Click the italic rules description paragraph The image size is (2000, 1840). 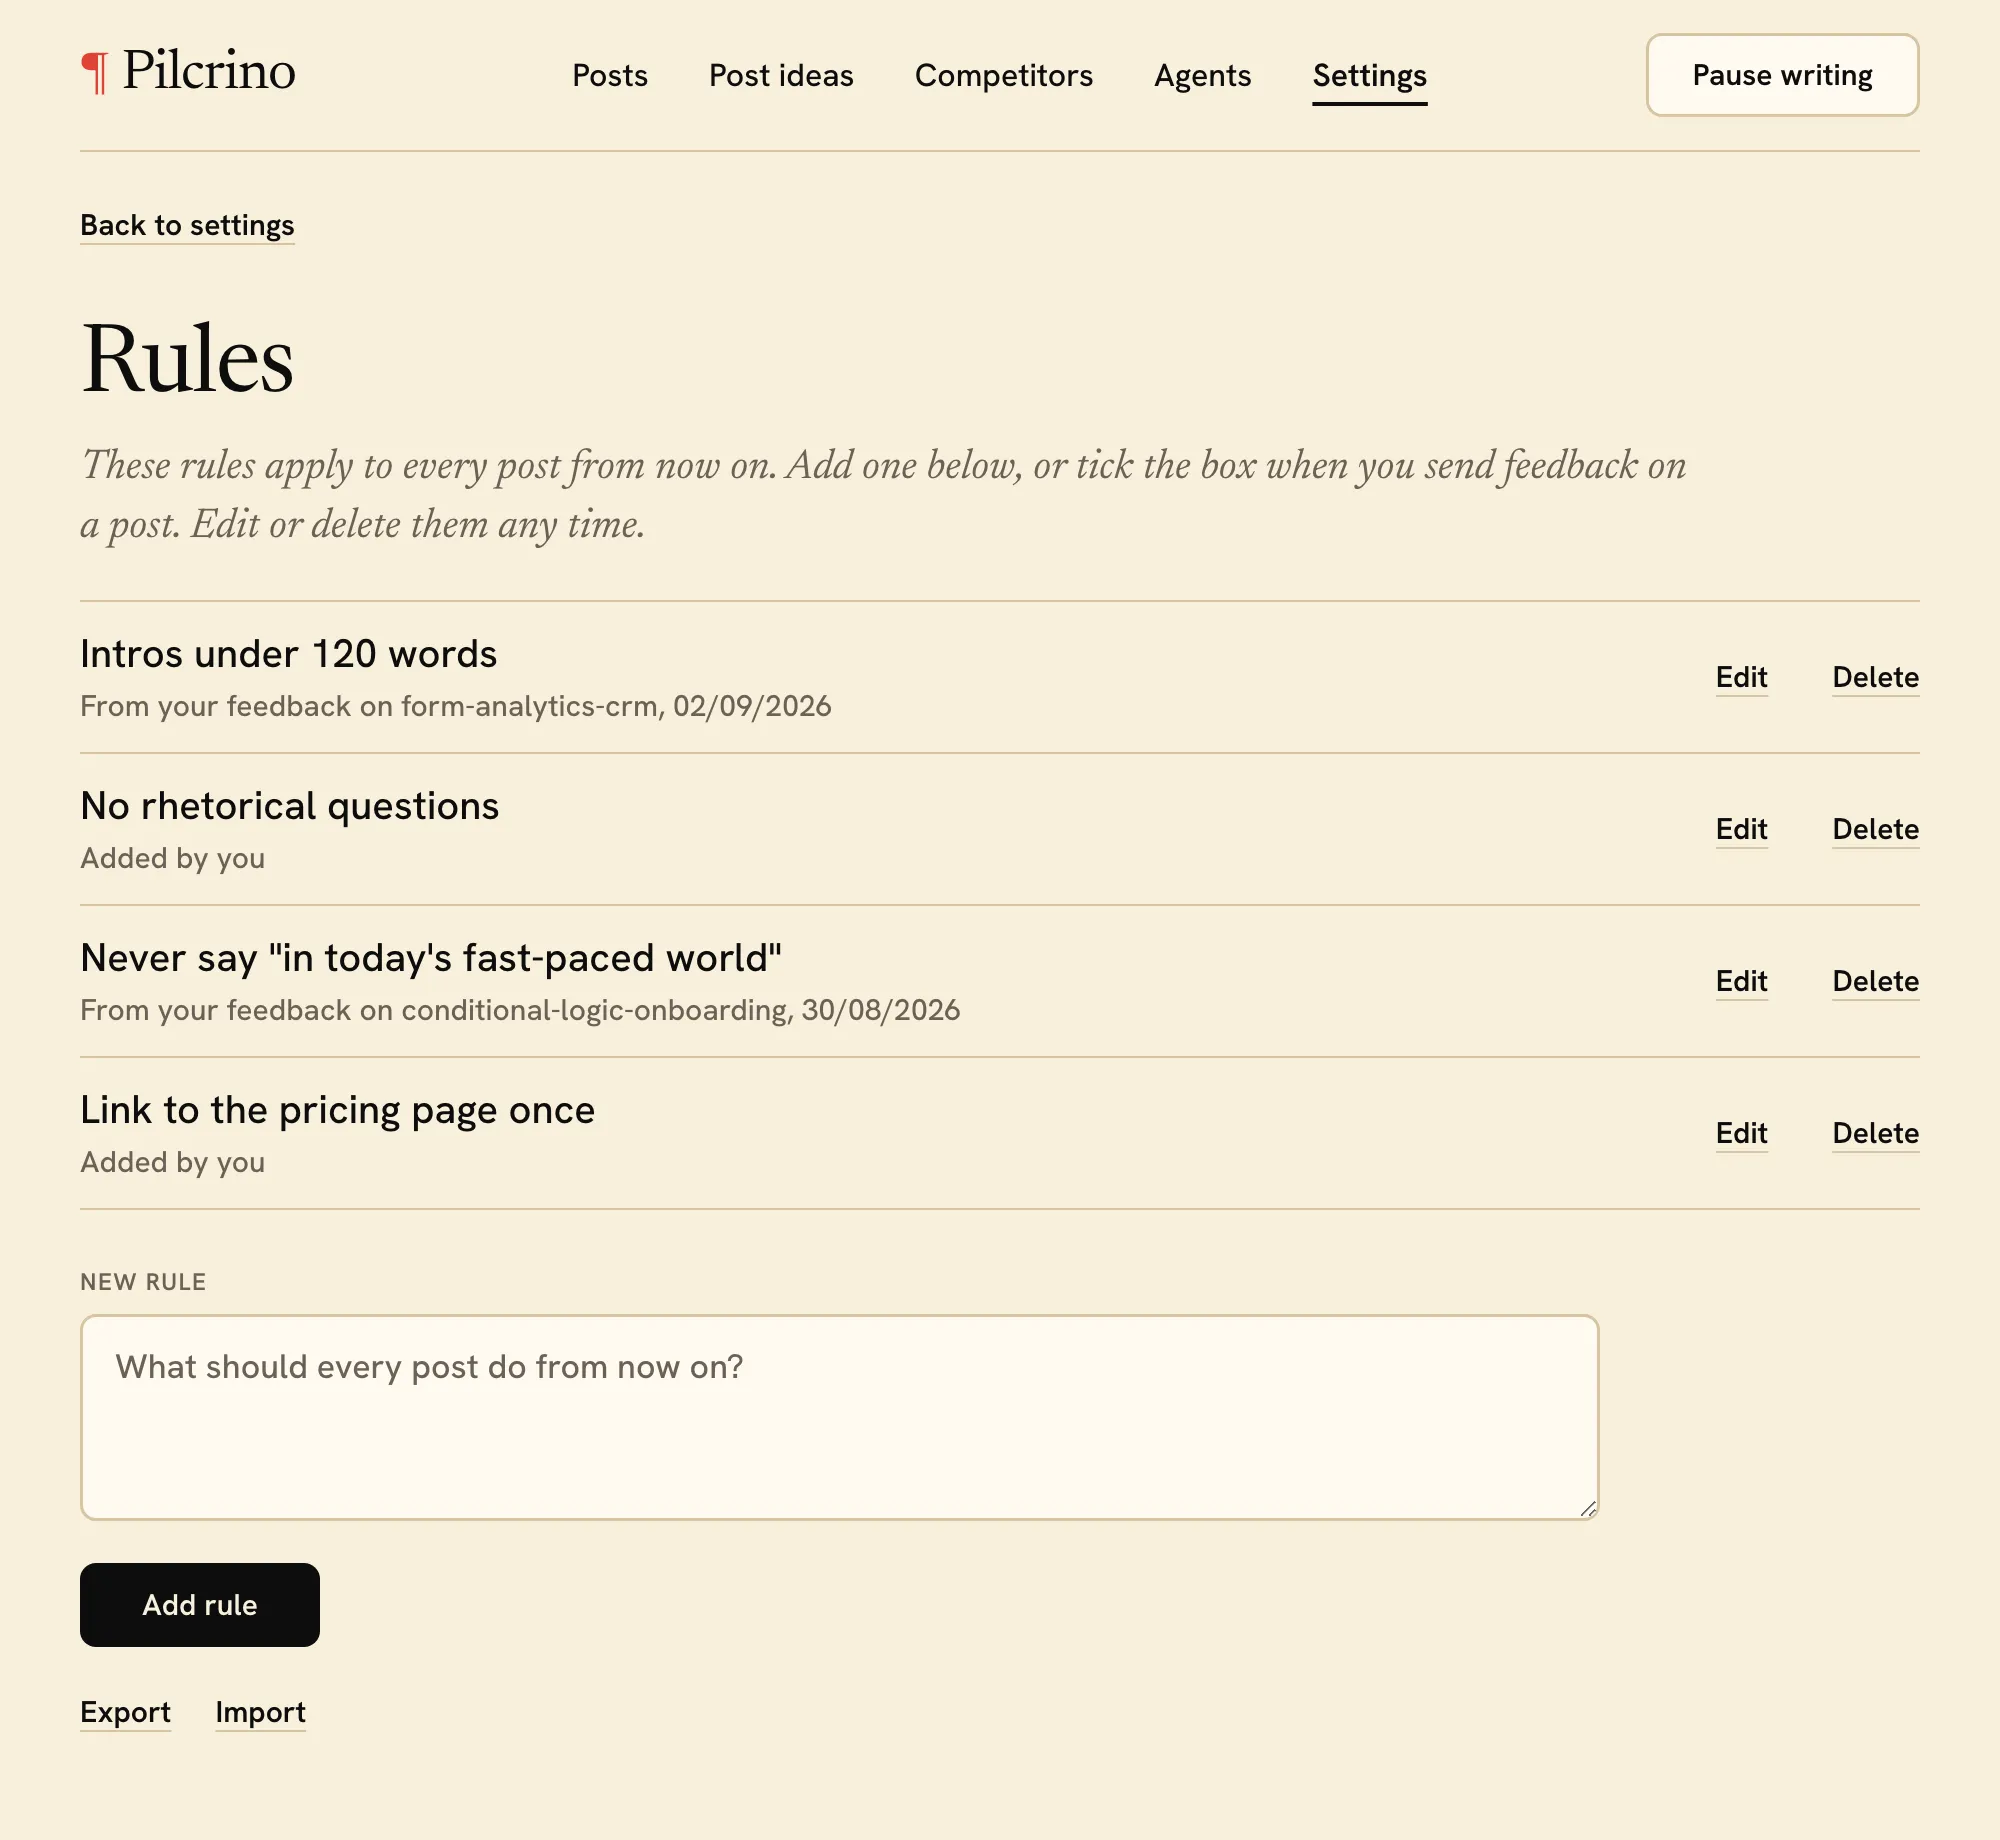[883, 494]
